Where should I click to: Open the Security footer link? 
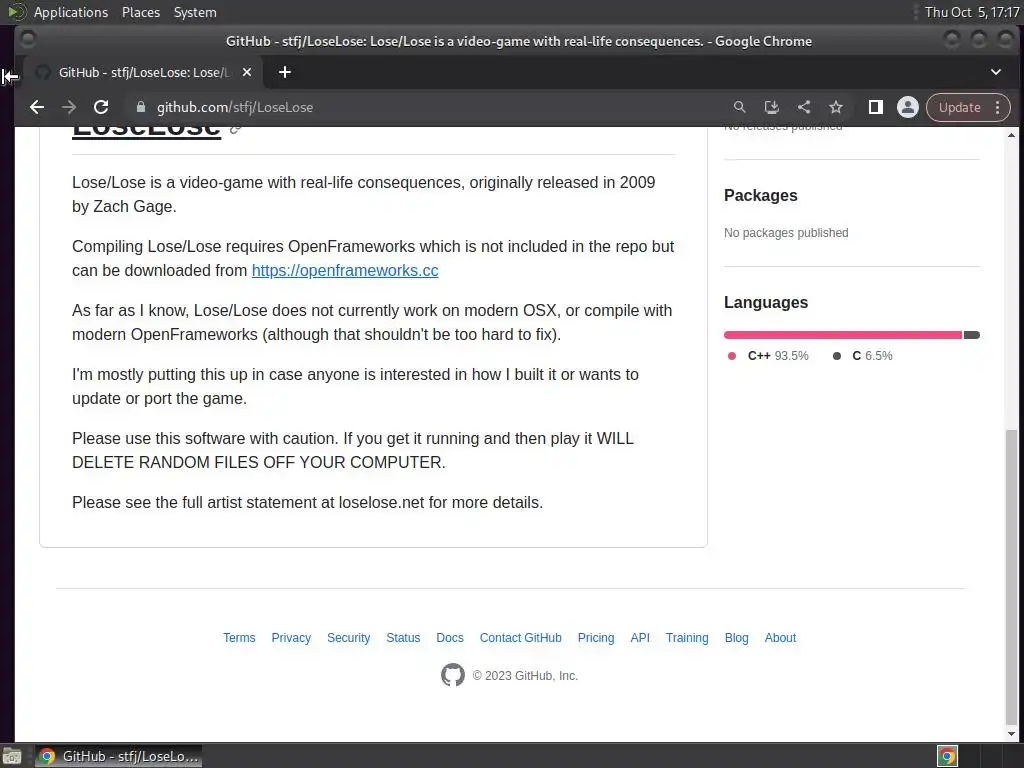coord(349,637)
